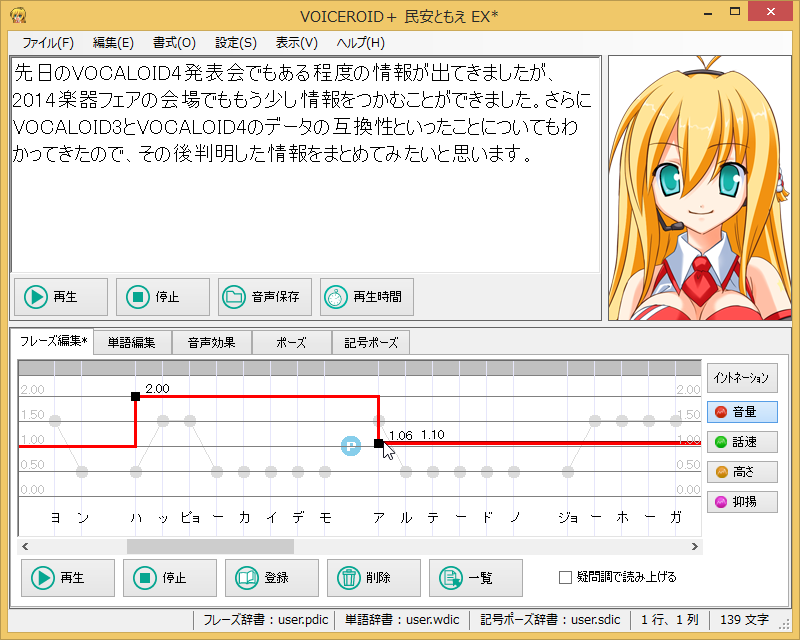Click the first ジョ mora label
Viewport: 800px width, 640px height.
(x=568, y=518)
